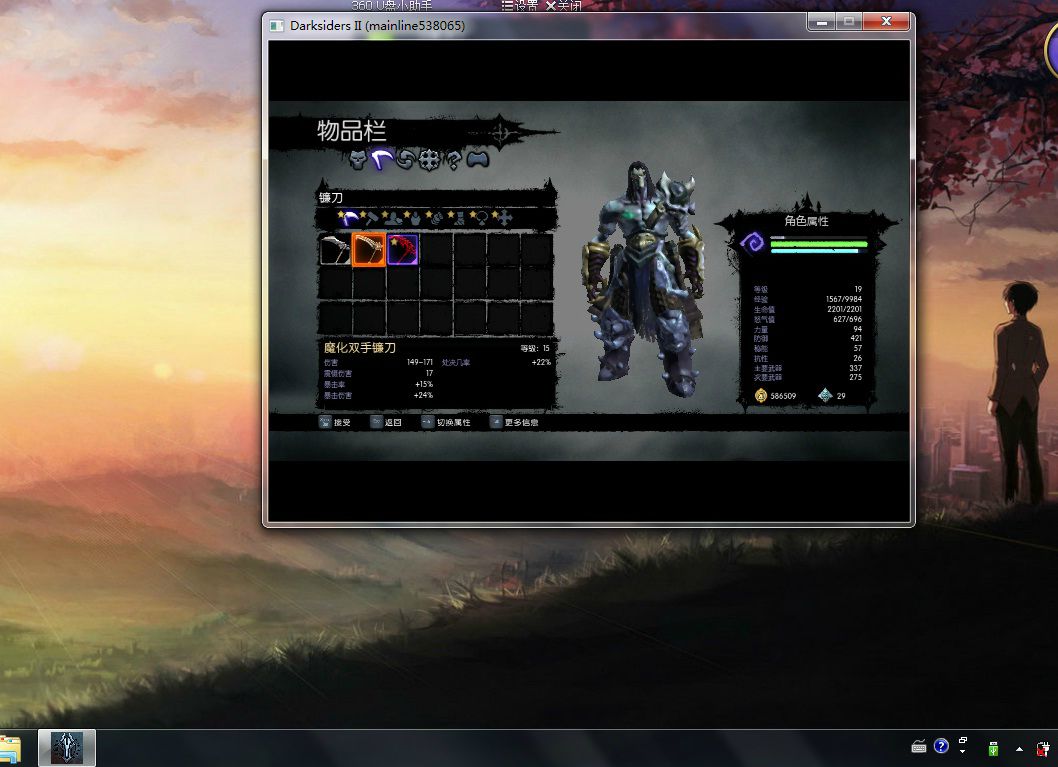Select the talisman necklace category icon
Image resolution: width=1058 pixels, height=767 pixels.
pyautogui.click(x=480, y=218)
